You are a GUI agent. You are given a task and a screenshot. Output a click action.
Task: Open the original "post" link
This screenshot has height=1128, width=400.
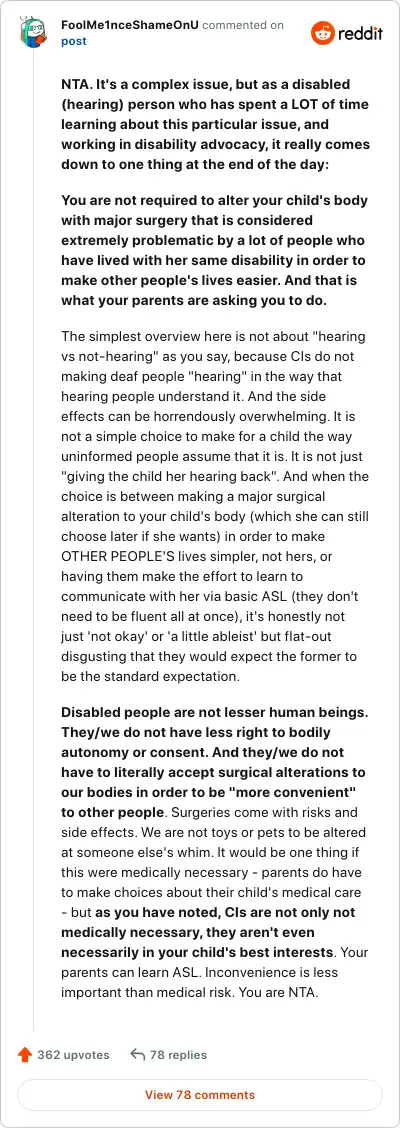pyautogui.click(x=73, y=41)
